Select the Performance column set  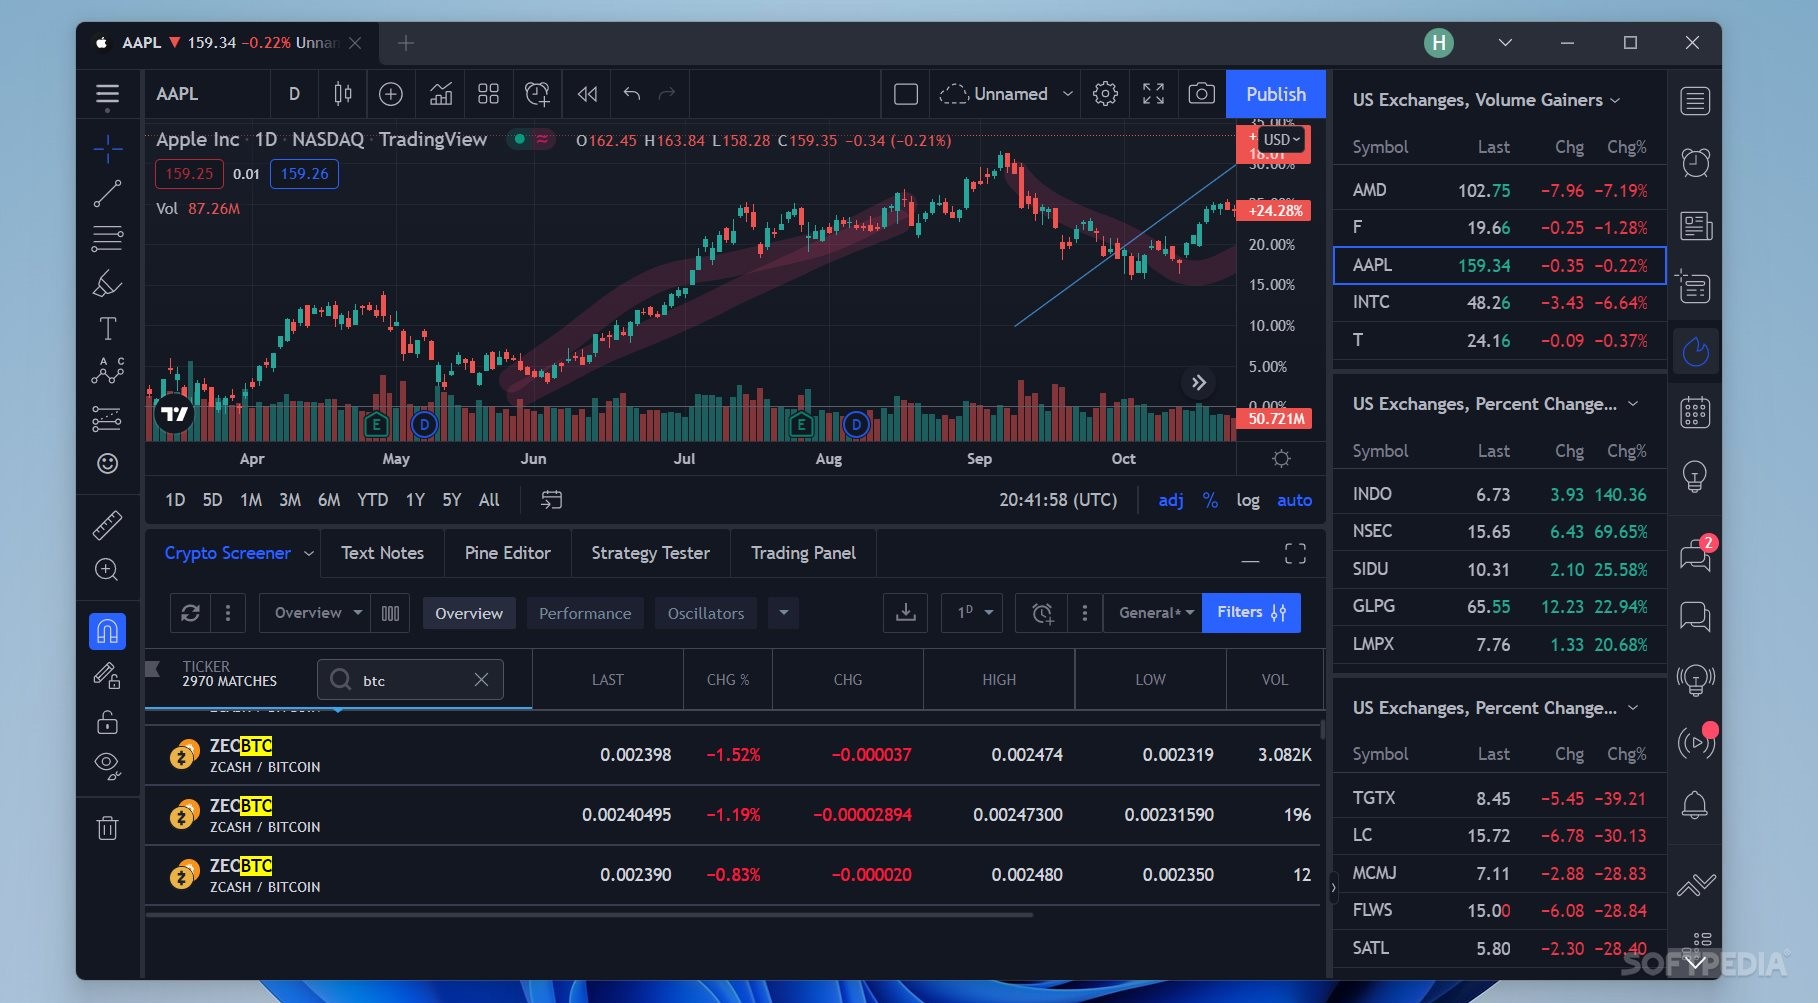pyautogui.click(x=585, y=613)
